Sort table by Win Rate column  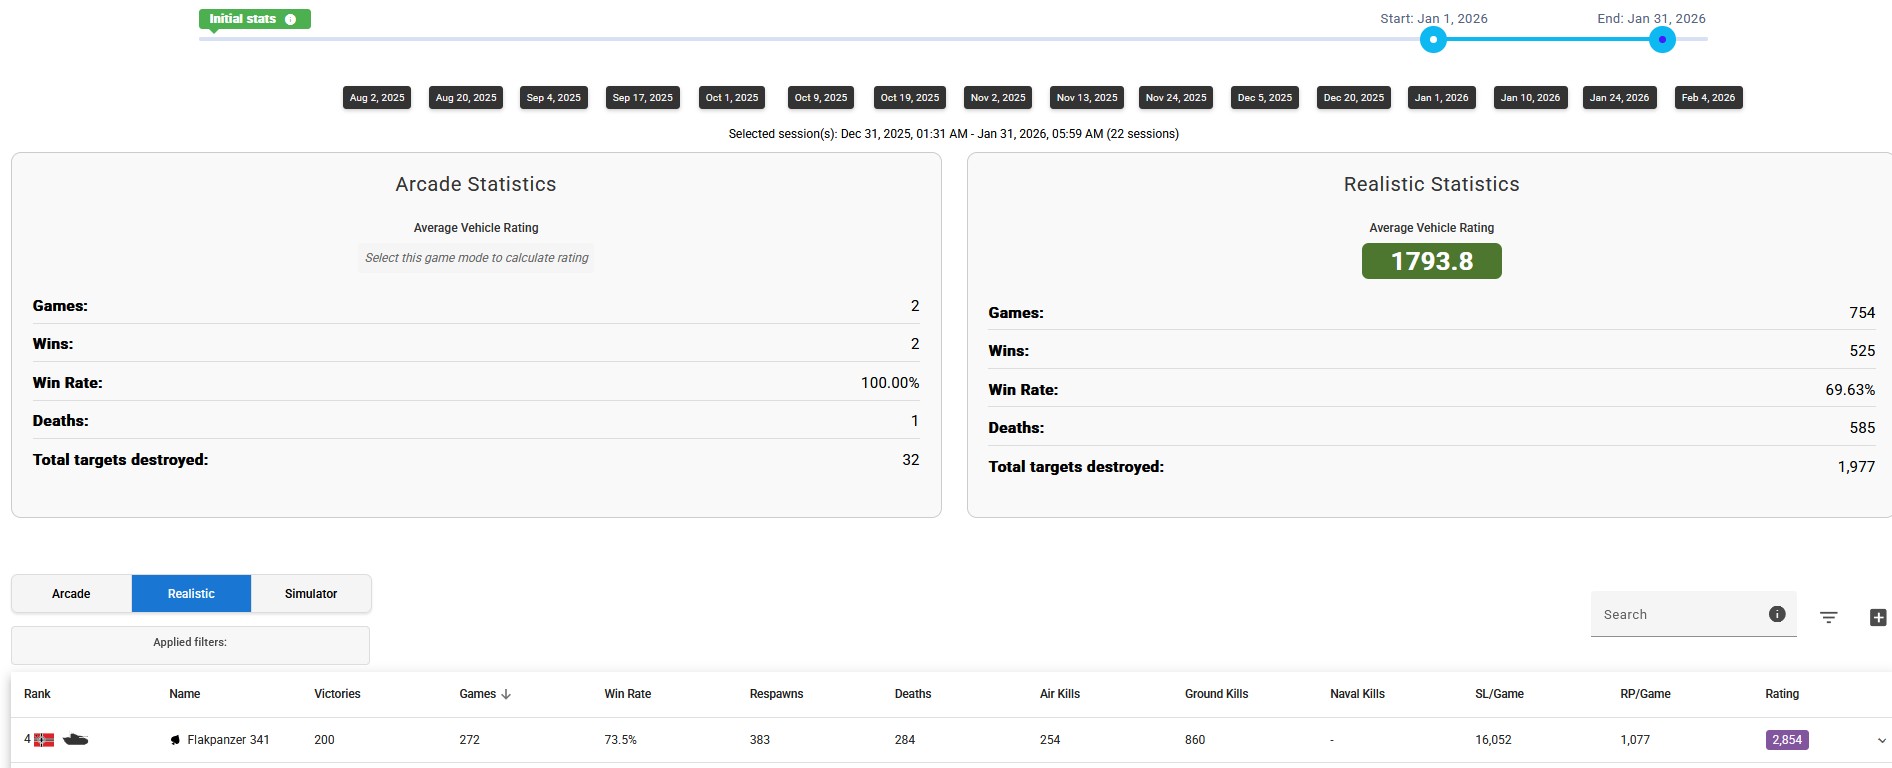pyautogui.click(x=627, y=694)
